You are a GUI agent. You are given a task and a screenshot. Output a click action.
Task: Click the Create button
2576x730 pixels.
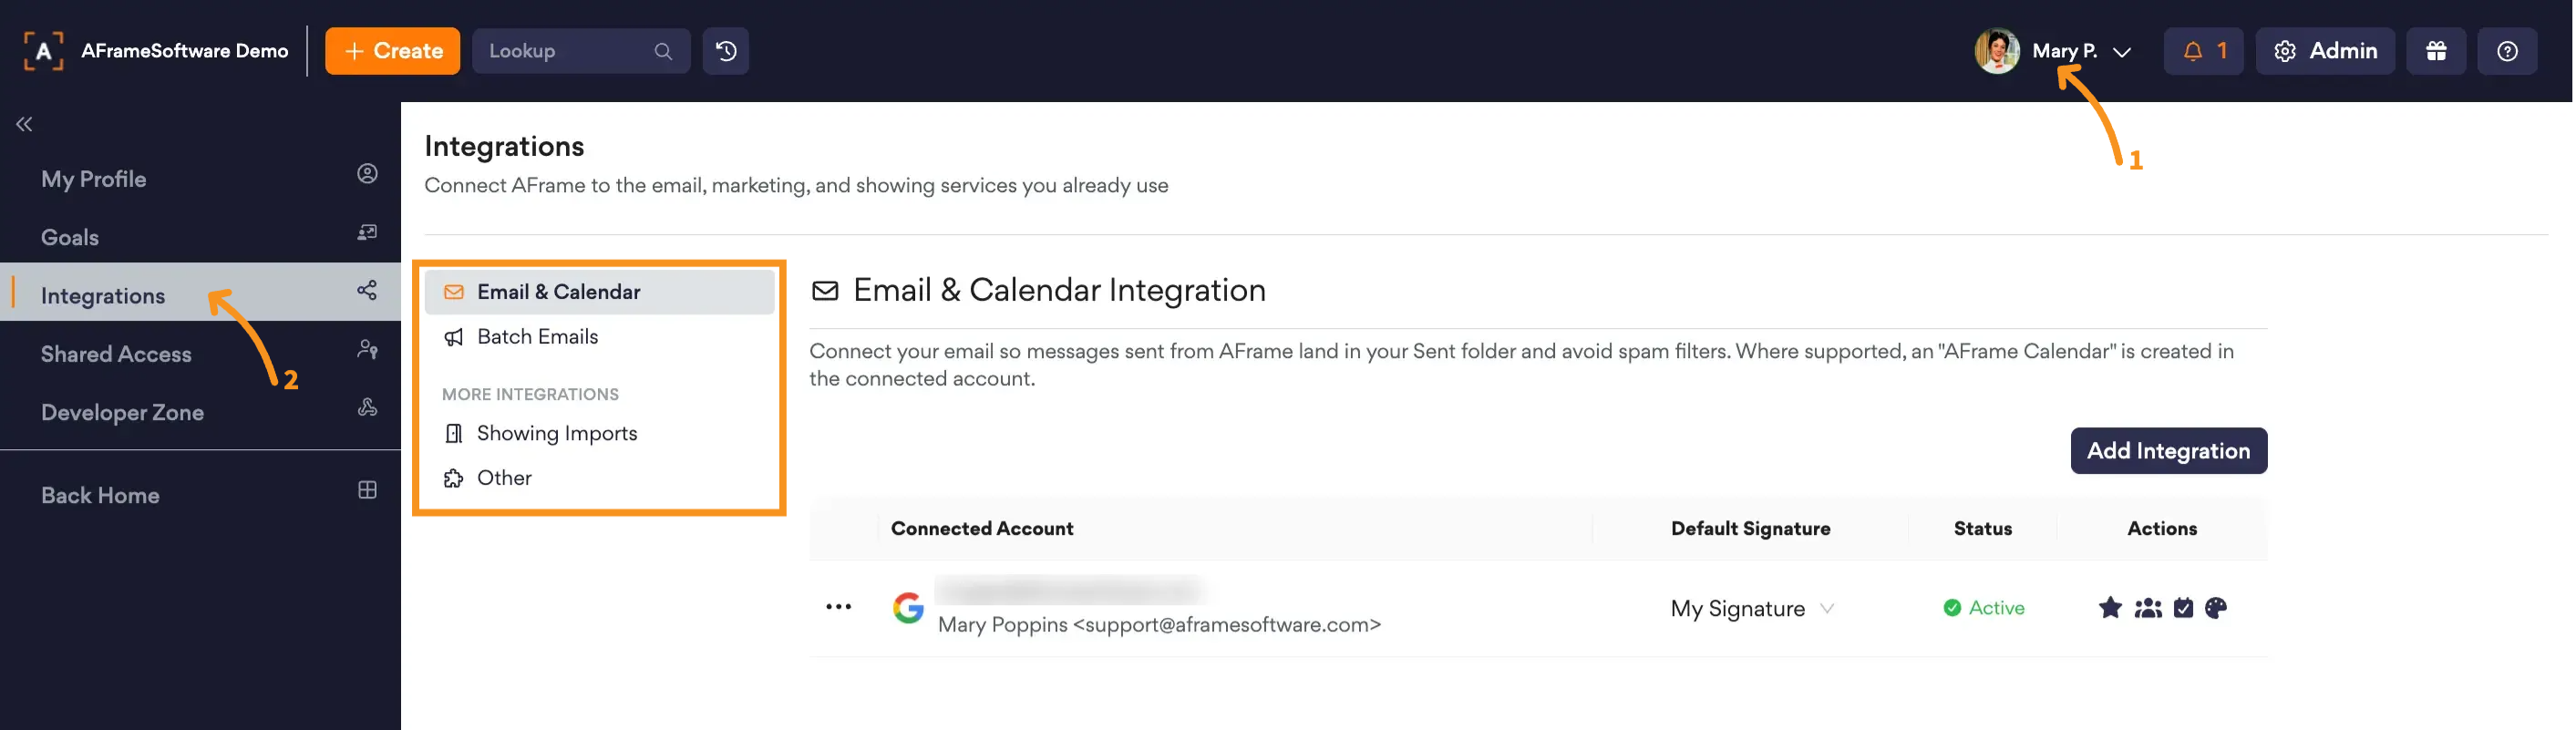point(392,51)
